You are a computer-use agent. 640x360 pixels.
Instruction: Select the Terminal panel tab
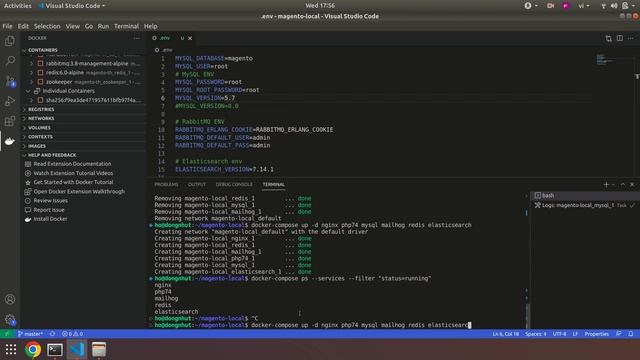coord(273,184)
